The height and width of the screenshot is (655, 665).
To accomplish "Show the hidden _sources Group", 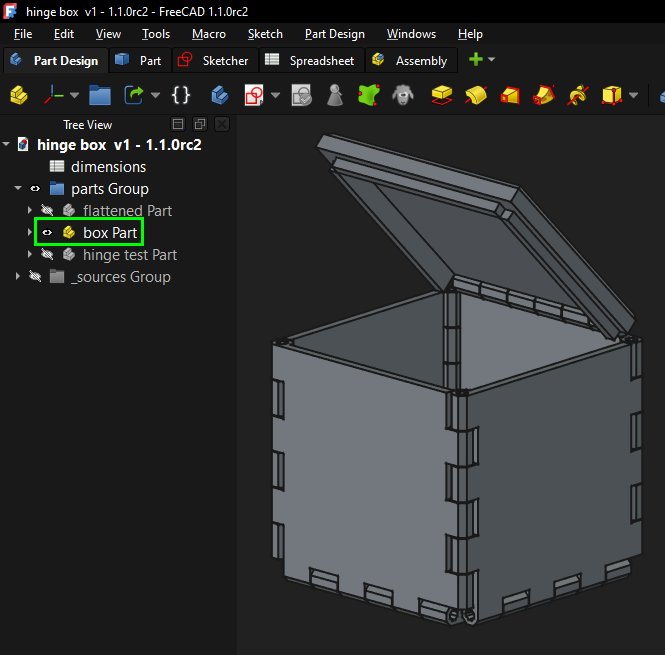I will [x=35, y=277].
